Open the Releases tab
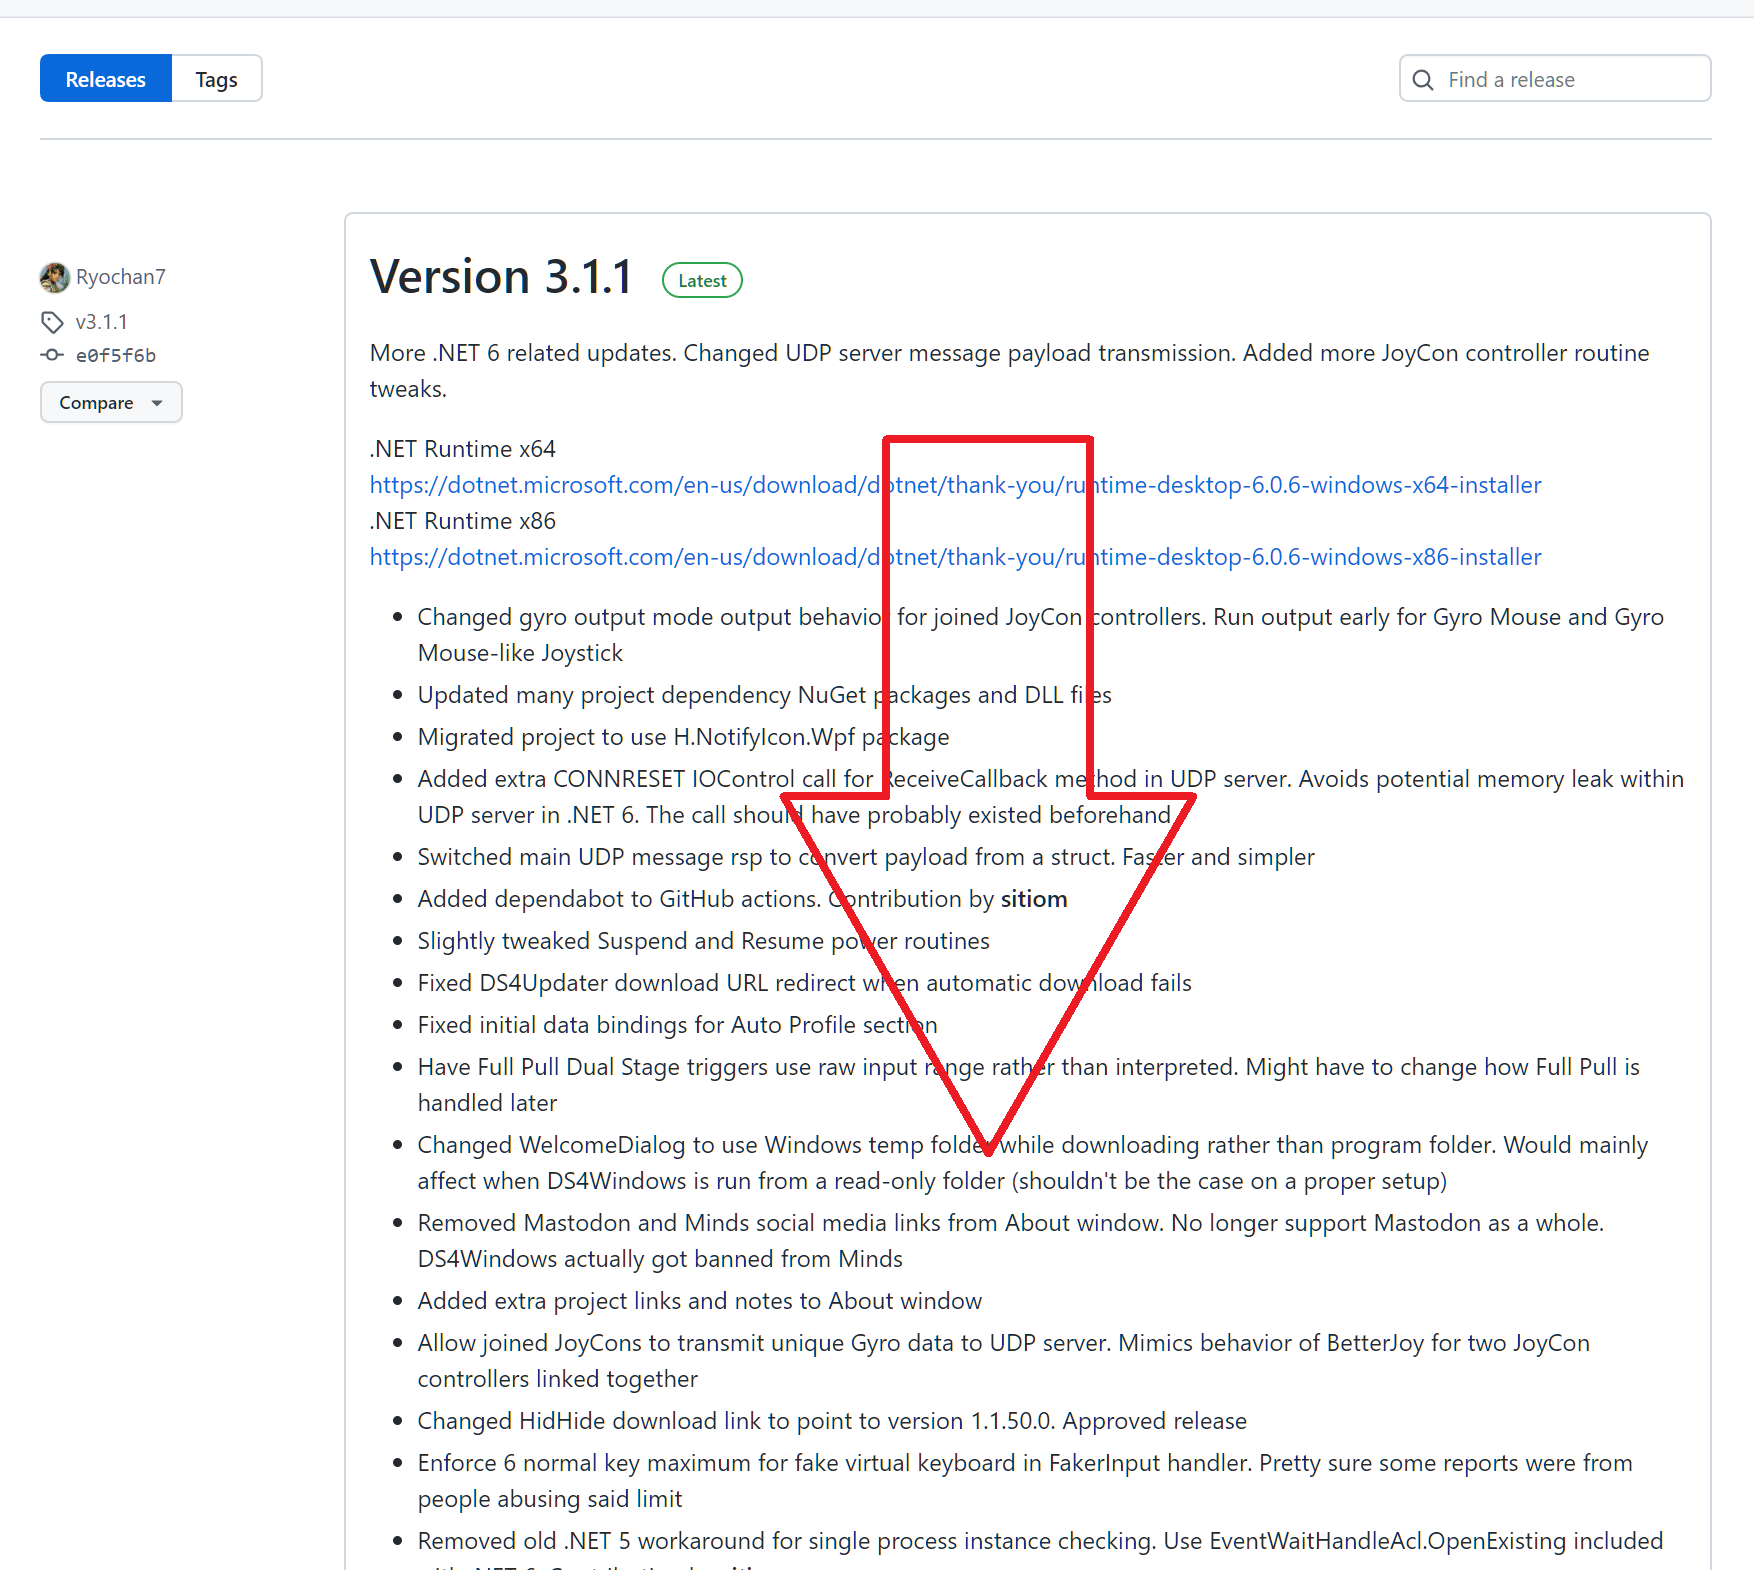Screen dimensions: 1754x1570 pyautogui.click(x=106, y=79)
